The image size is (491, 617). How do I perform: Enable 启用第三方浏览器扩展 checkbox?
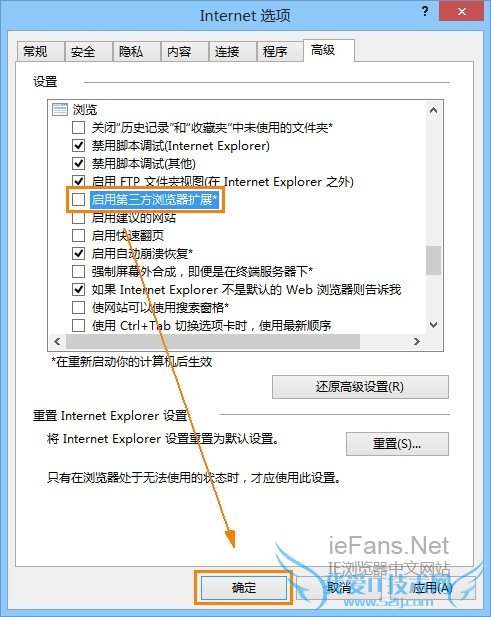point(78,200)
